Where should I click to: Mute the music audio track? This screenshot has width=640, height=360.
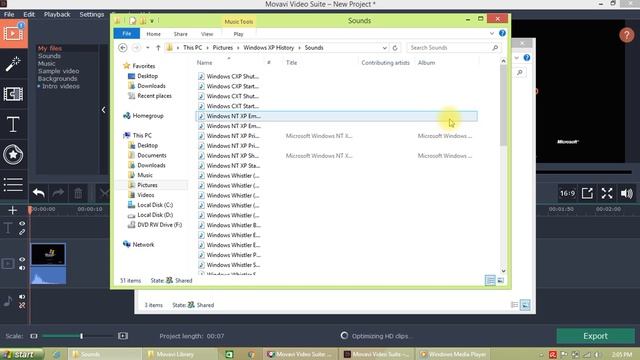tap(22, 297)
